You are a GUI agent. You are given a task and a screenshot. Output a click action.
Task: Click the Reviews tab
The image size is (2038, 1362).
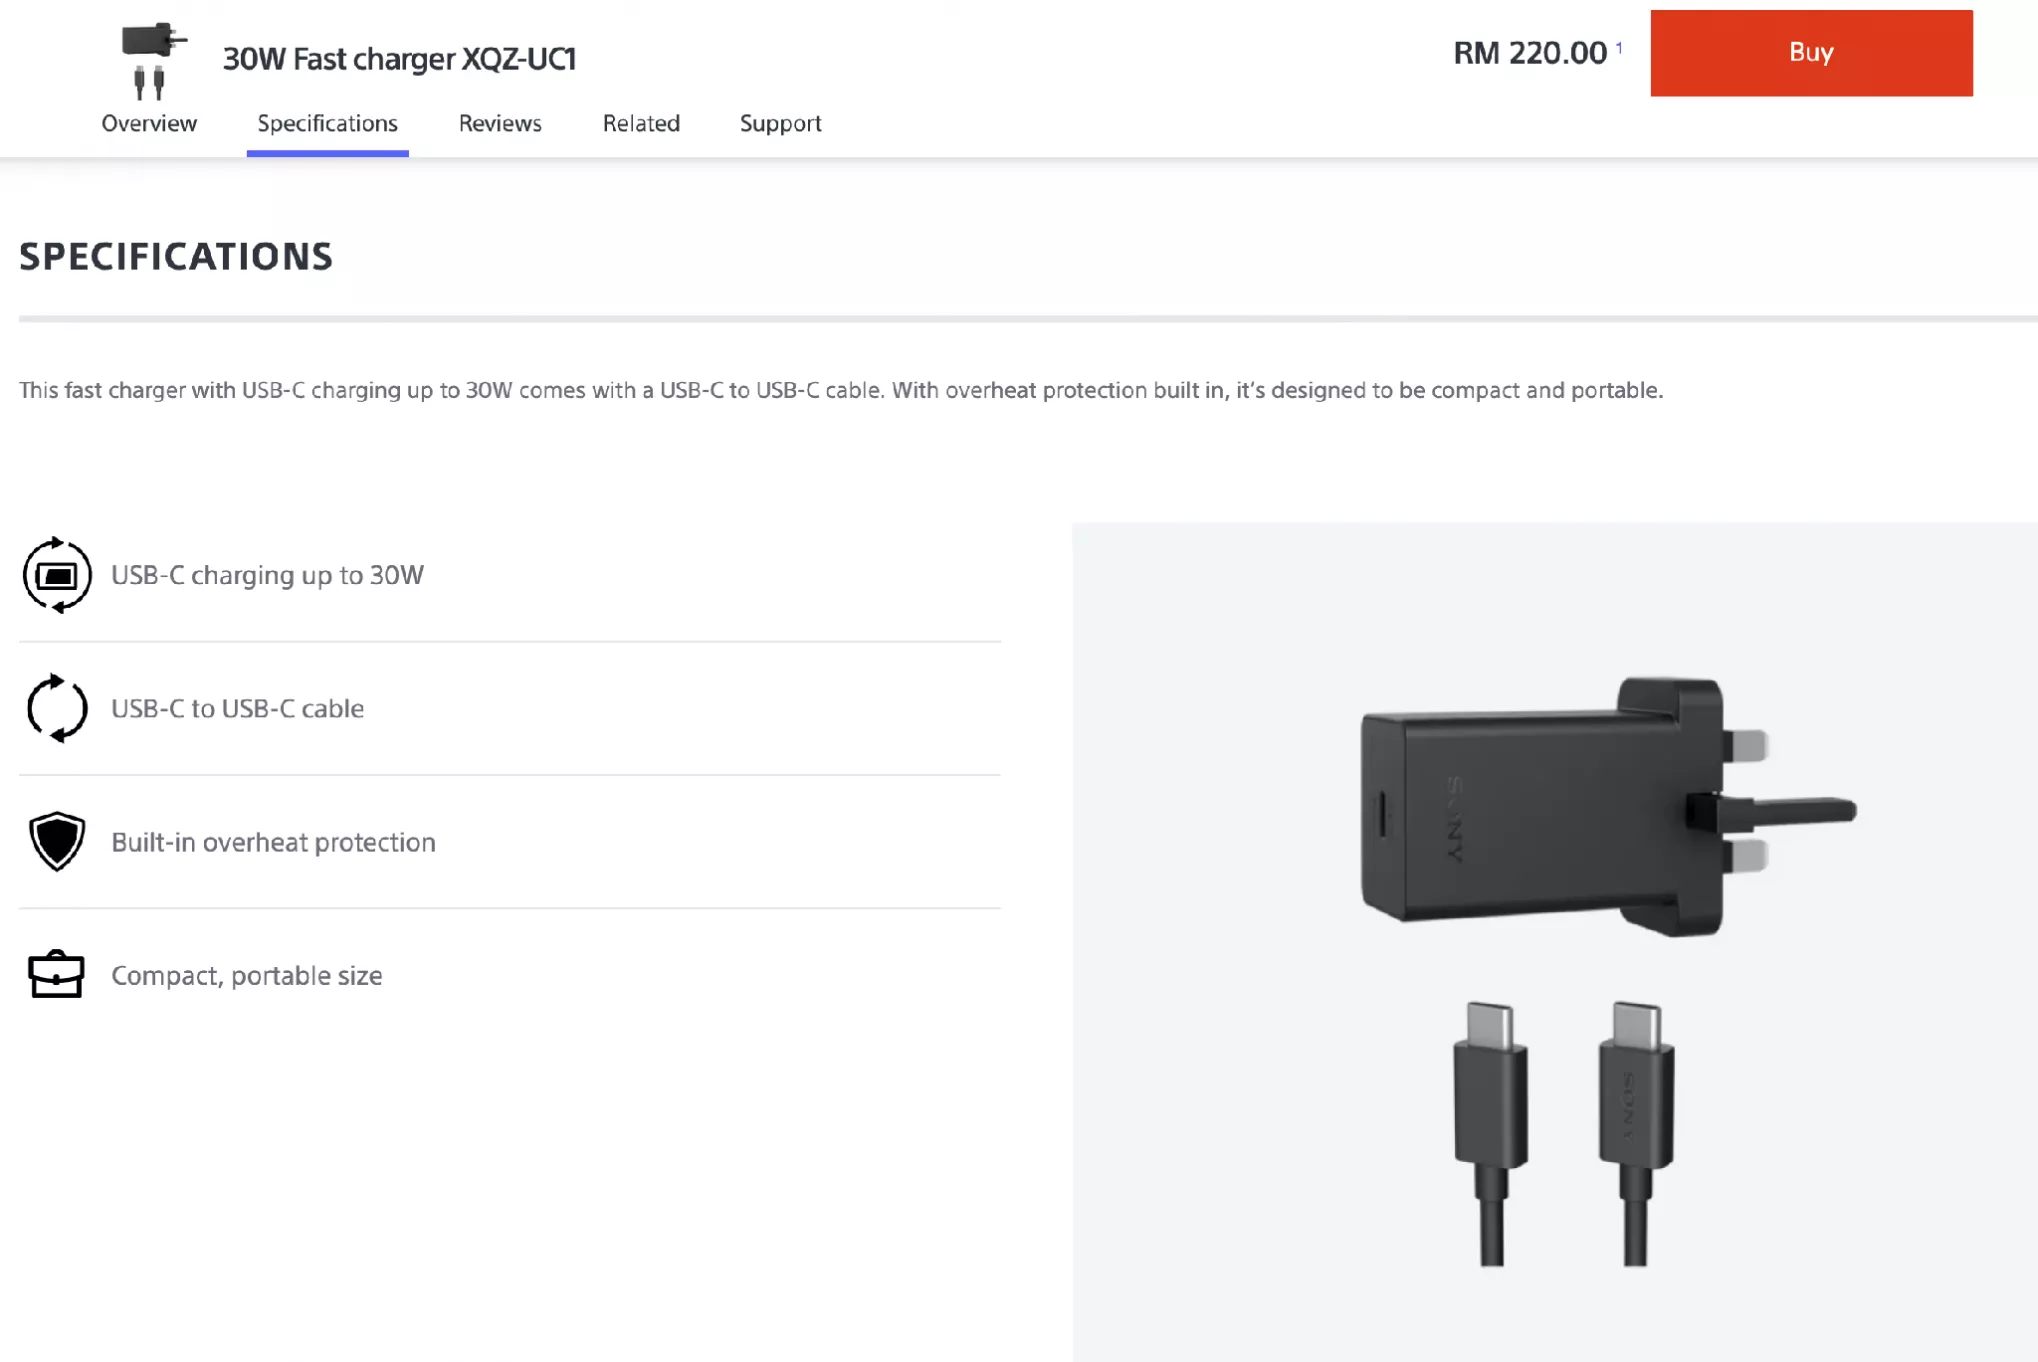(x=500, y=123)
